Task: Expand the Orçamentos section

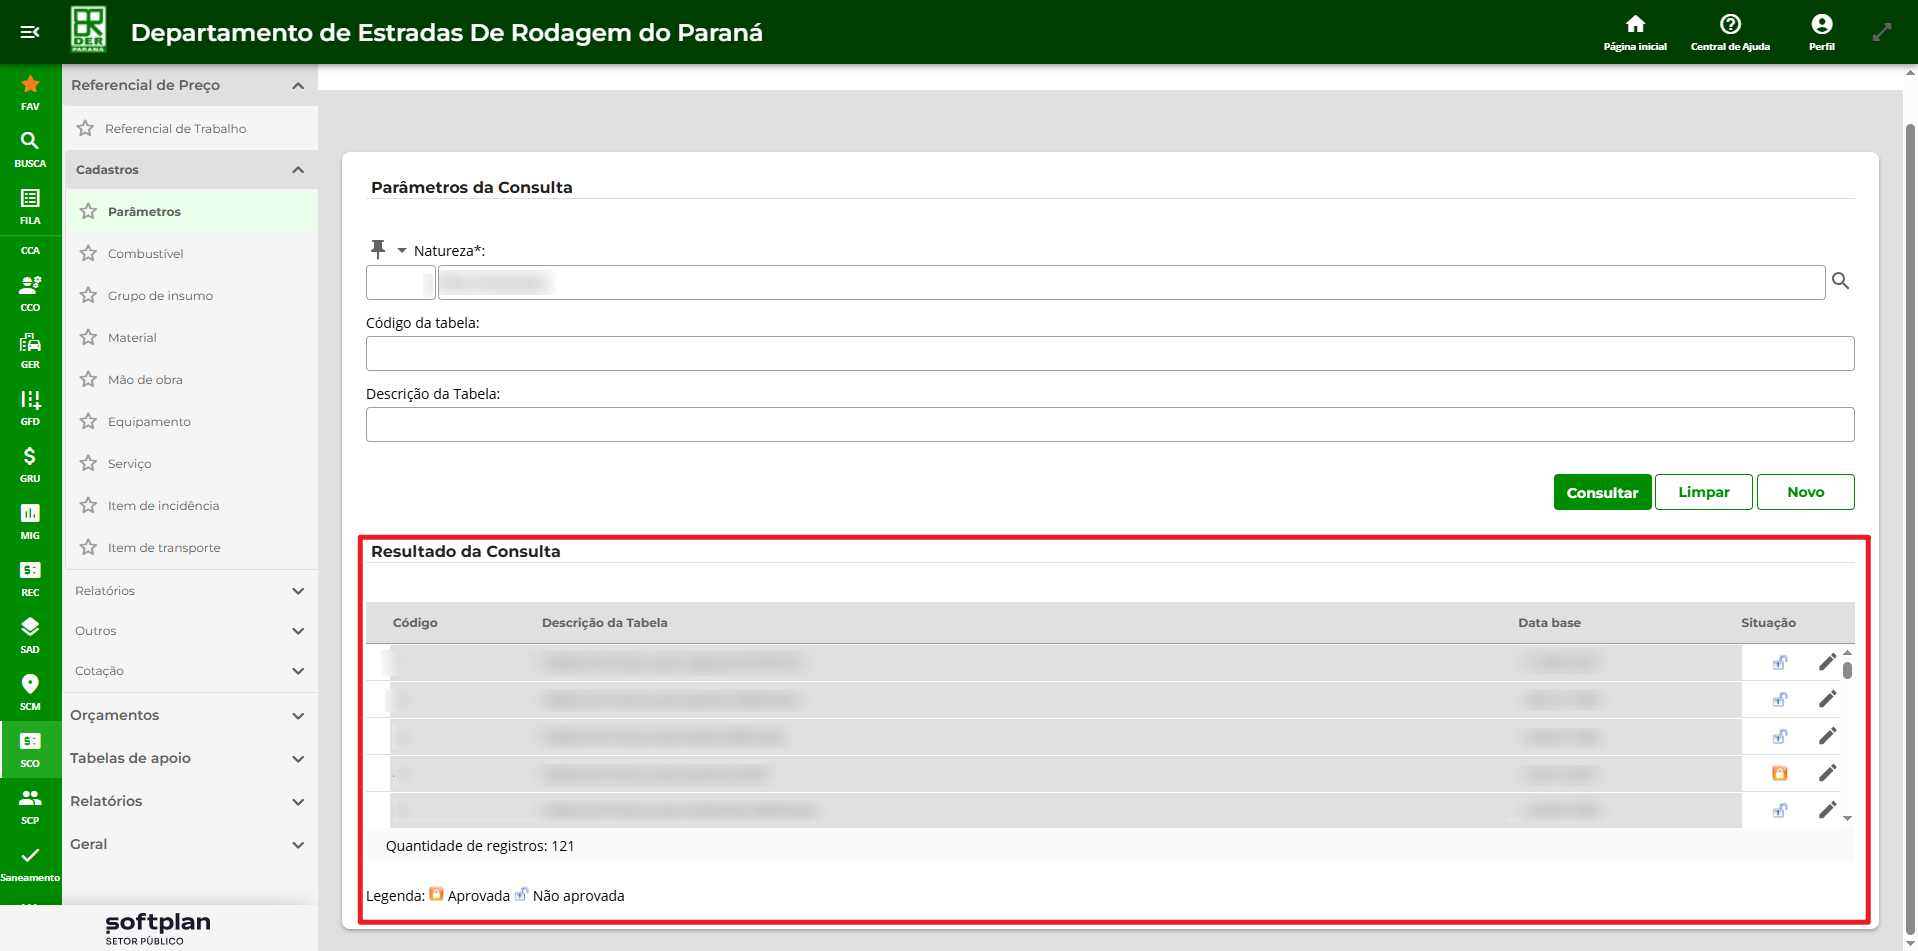Action: coord(297,716)
